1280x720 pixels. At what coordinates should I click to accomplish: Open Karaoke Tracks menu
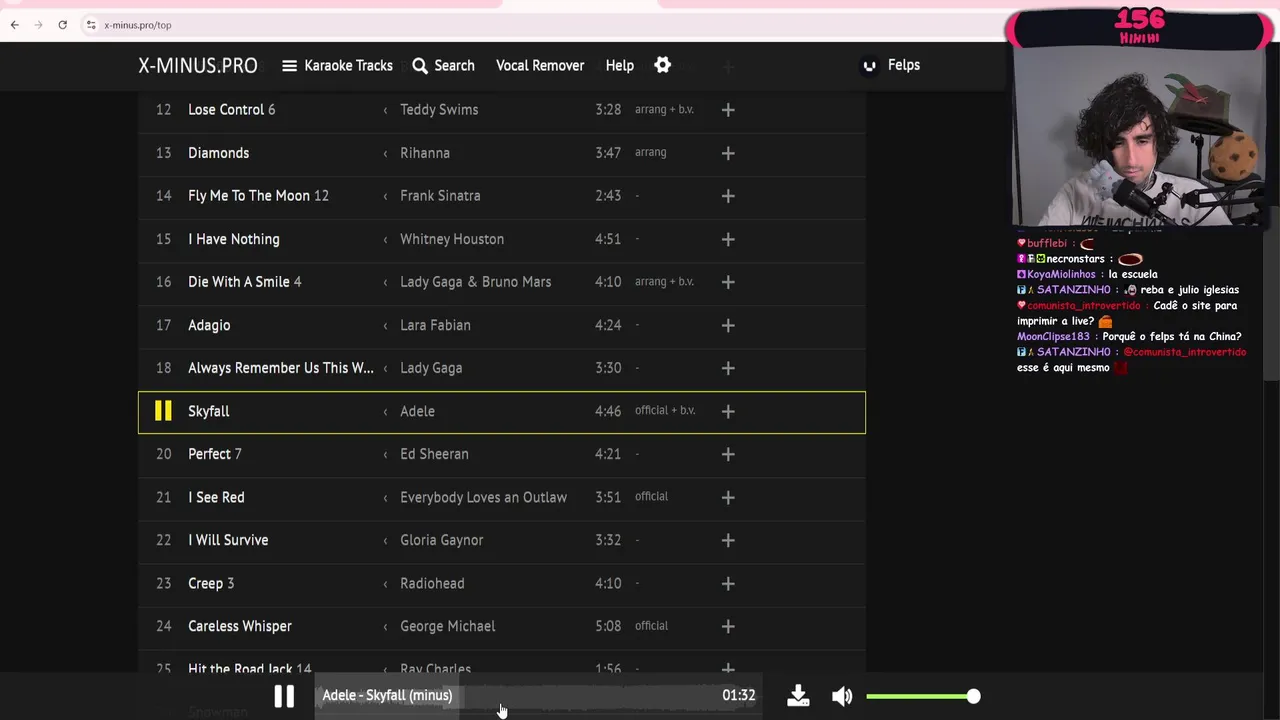point(337,65)
